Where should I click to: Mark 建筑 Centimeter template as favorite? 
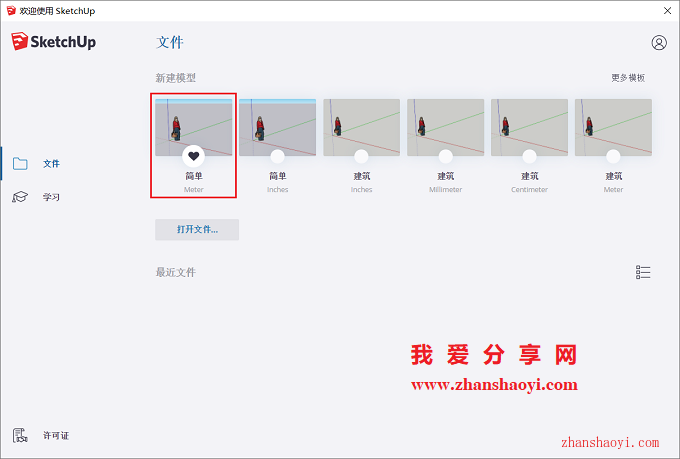click(529, 156)
